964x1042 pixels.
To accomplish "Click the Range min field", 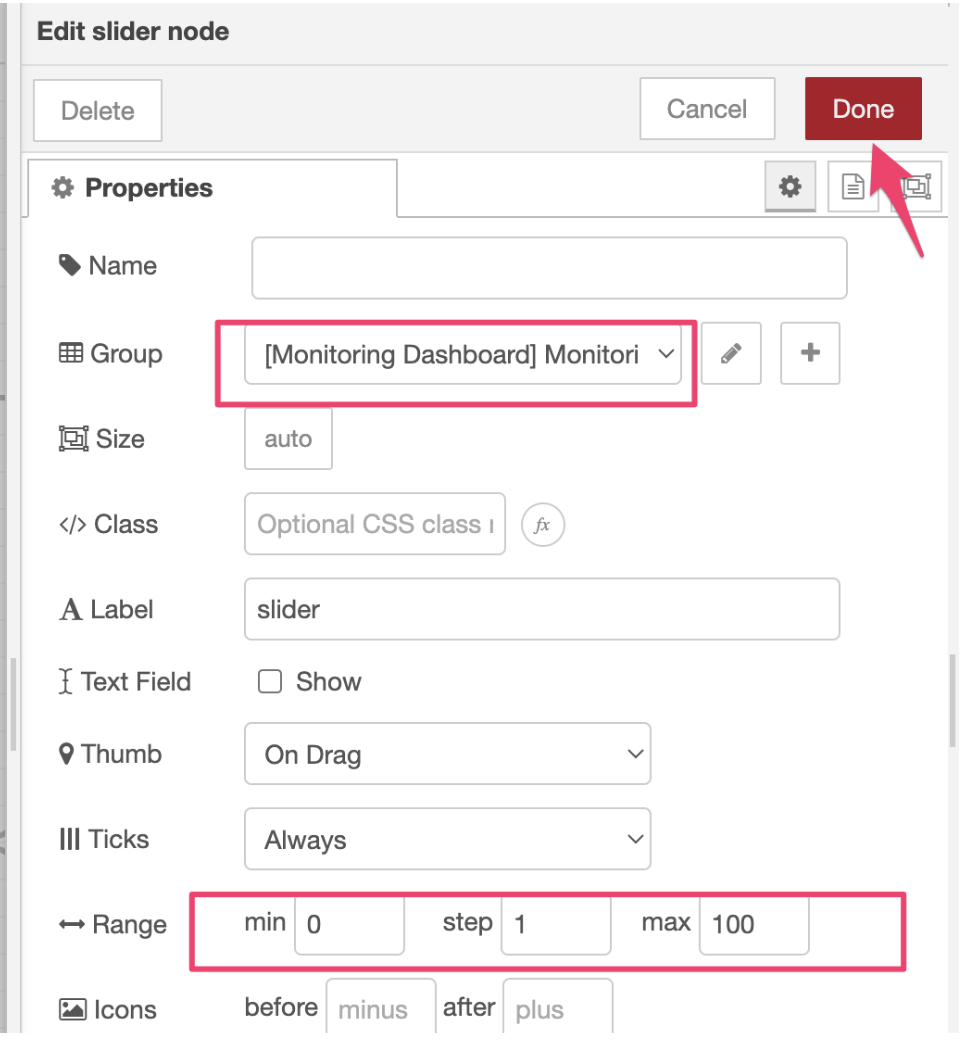I will tap(349, 924).
